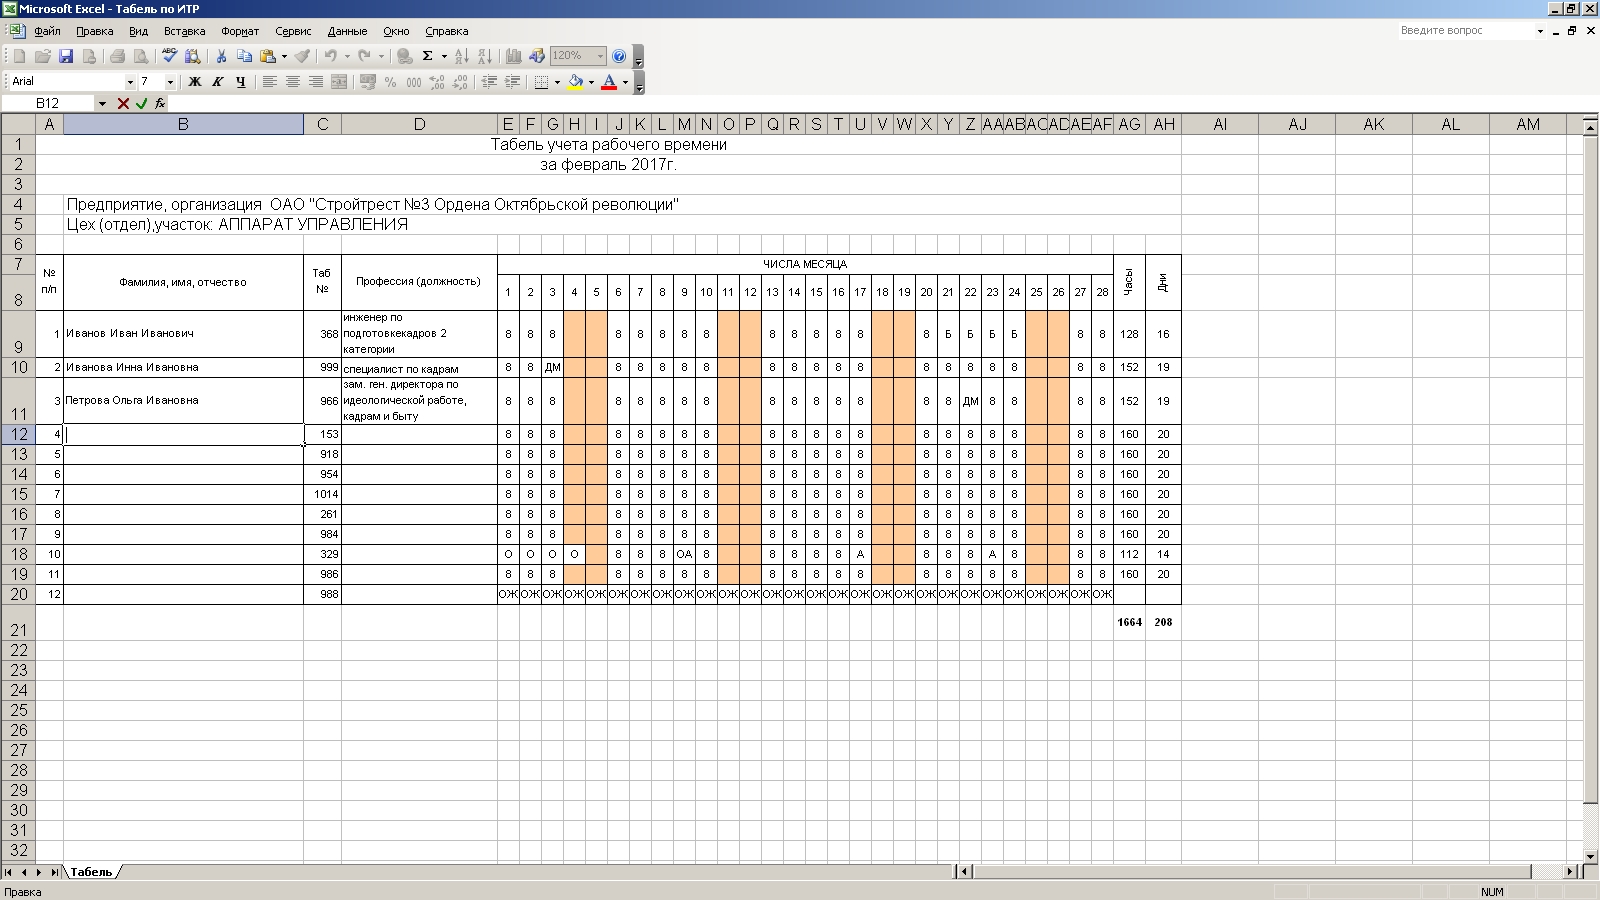Screen dimensions: 1600x900
Task: Open the Arial font name dropdown
Action: click(x=130, y=82)
